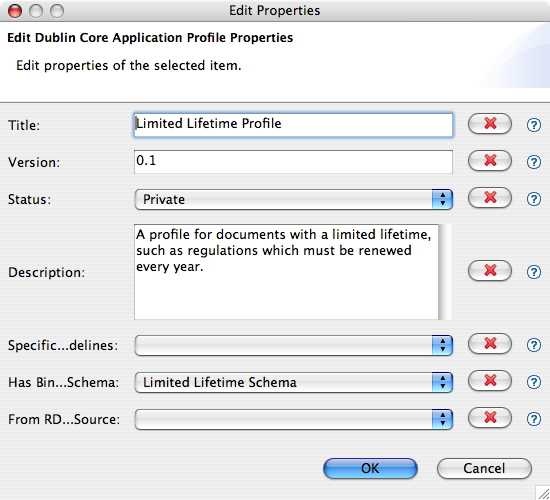Clear From RD...Source with red X
The image size is (550, 500).
point(490,418)
